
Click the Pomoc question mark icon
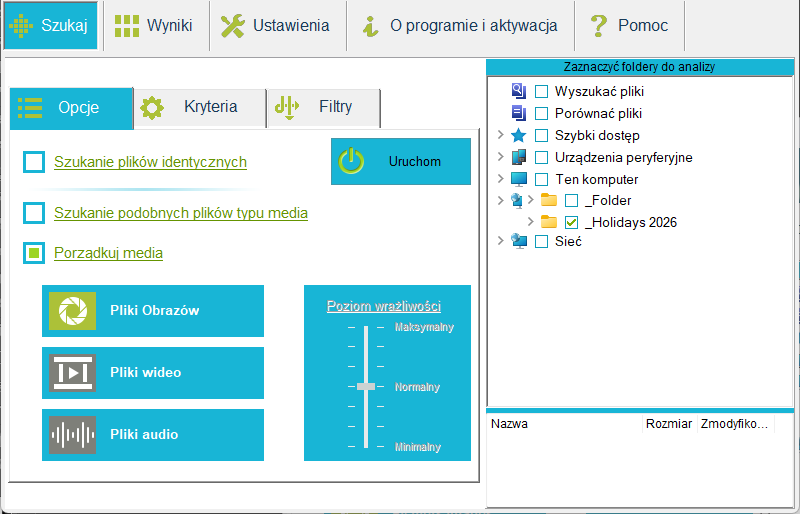click(598, 26)
